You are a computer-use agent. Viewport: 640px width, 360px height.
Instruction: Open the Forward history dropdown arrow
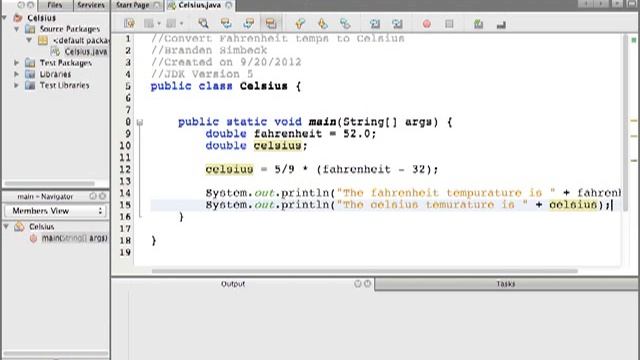(x=182, y=24)
